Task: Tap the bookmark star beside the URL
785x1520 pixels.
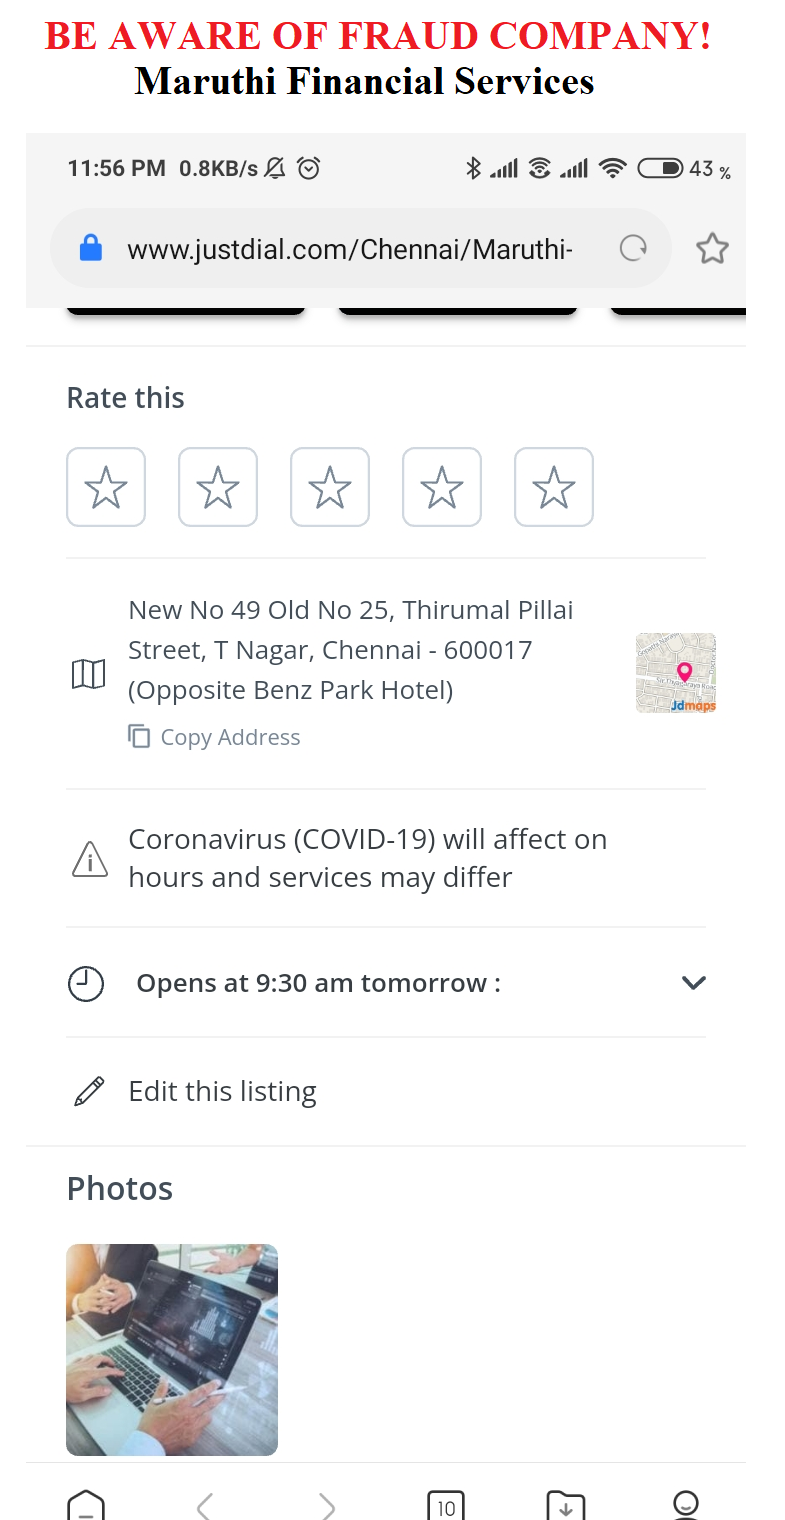Action: [712, 248]
